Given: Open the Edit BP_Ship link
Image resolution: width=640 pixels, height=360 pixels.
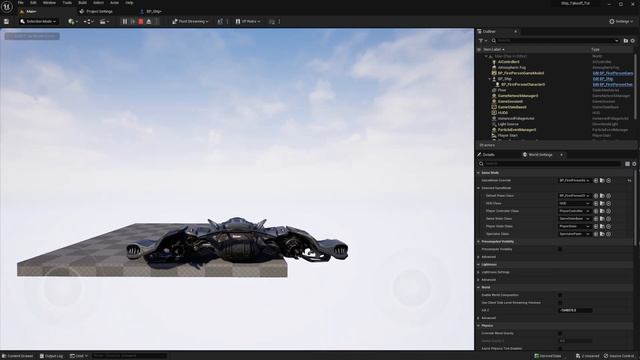Looking at the screenshot, I should [603, 79].
